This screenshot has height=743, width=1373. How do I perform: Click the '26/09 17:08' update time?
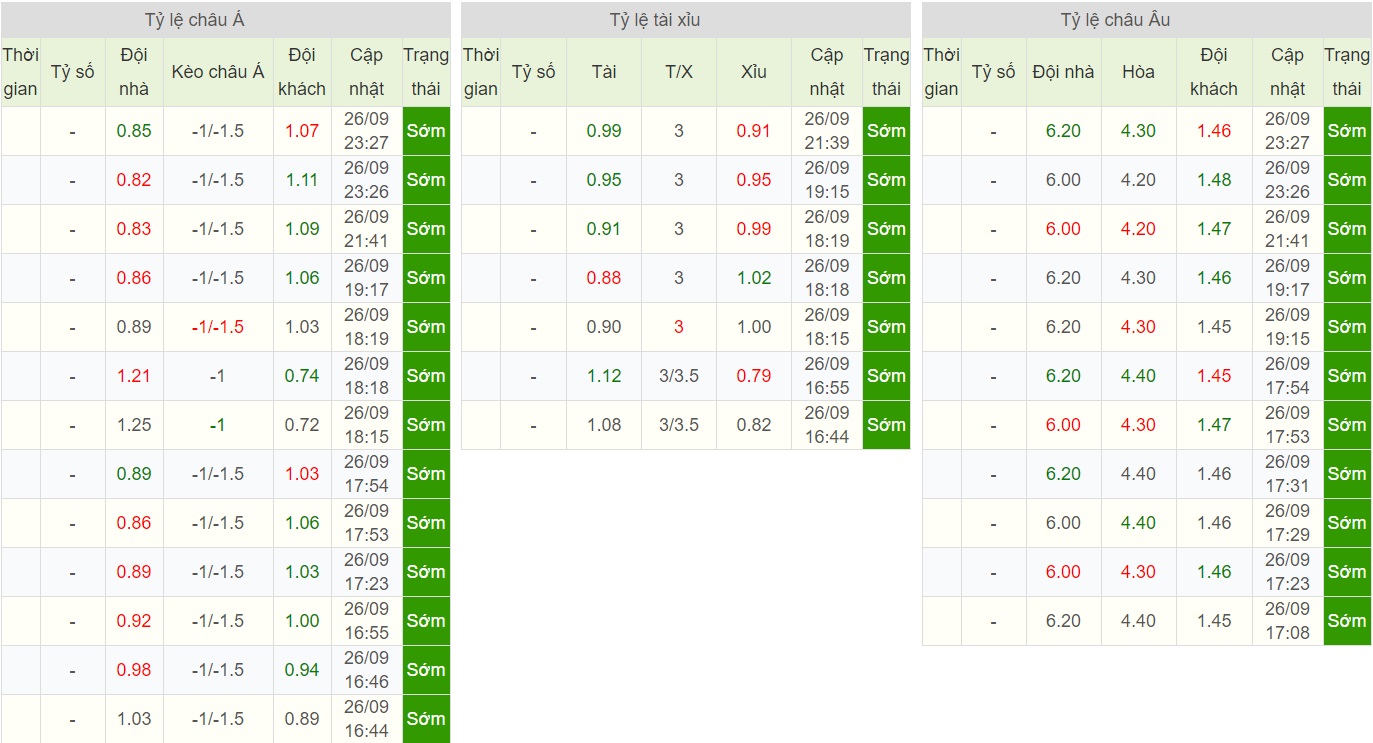pyautogui.click(x=1287, y=621)
